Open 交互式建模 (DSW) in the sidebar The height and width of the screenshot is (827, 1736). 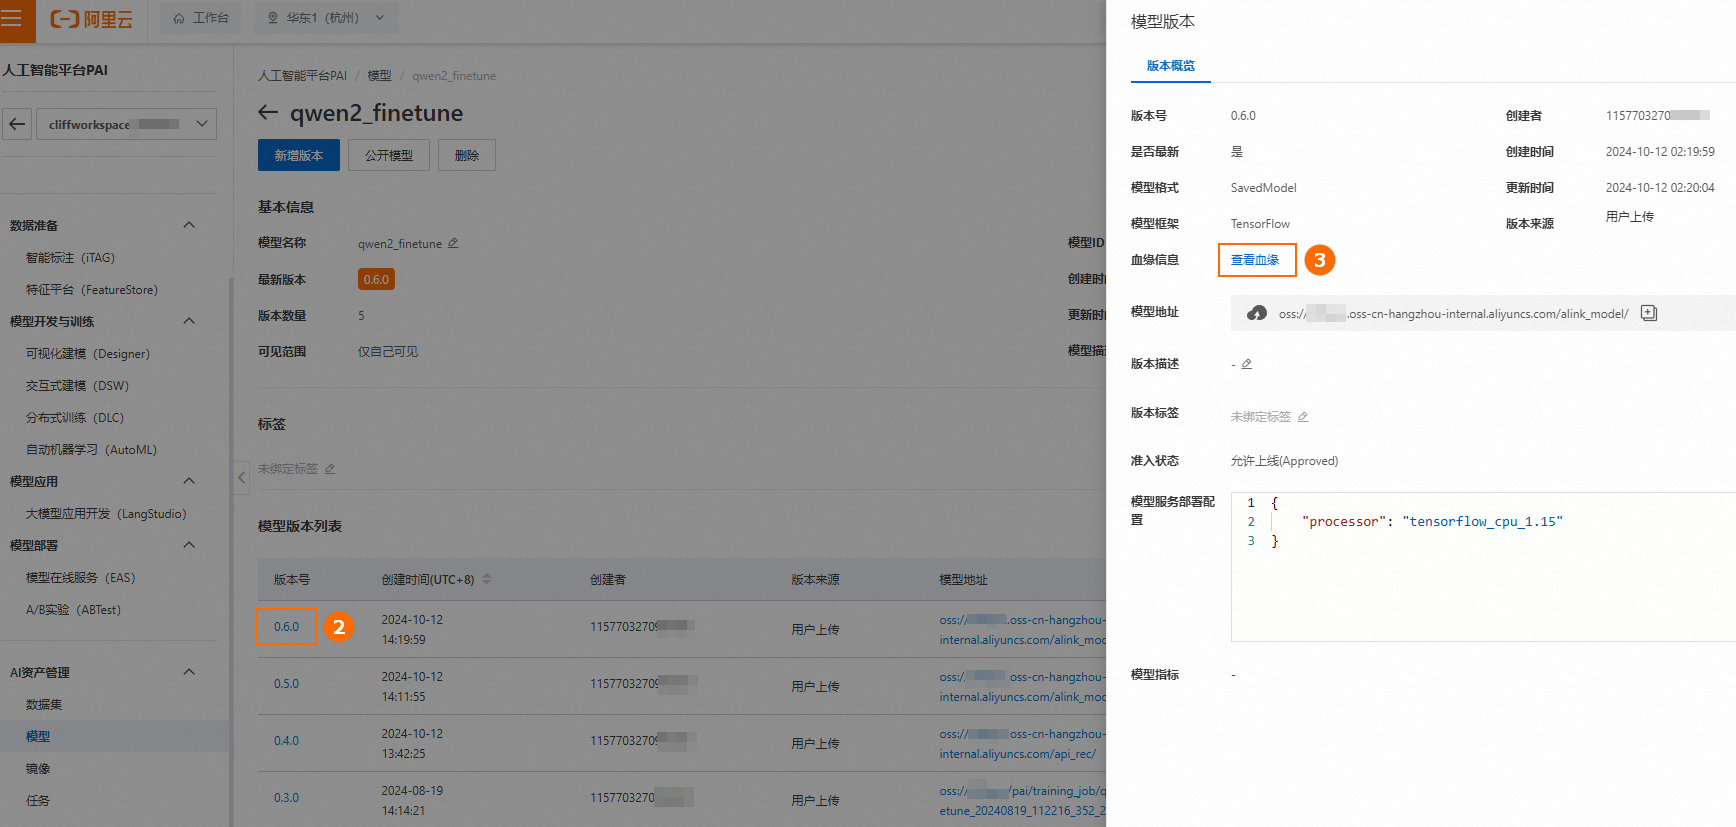77,386
